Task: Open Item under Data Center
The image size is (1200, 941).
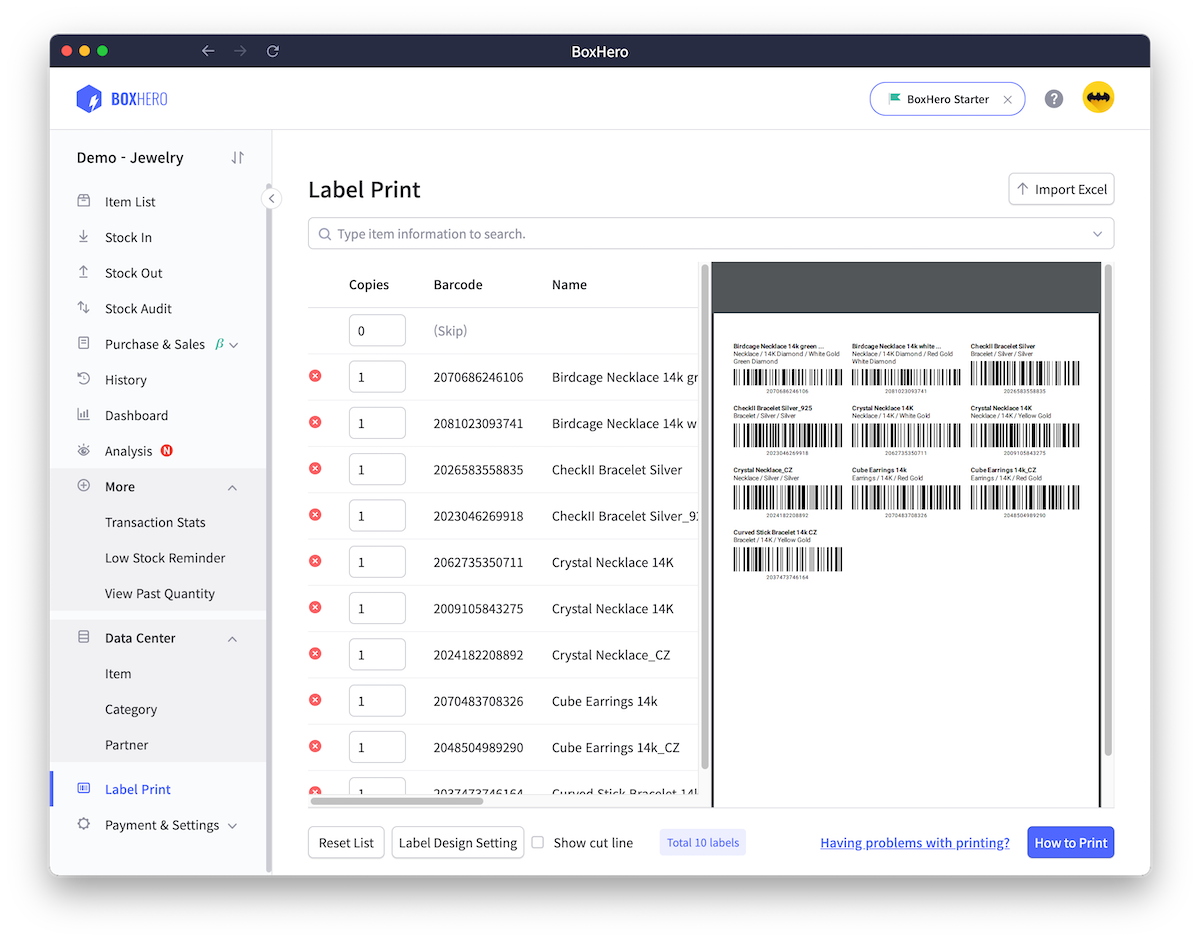Action: 118,674
